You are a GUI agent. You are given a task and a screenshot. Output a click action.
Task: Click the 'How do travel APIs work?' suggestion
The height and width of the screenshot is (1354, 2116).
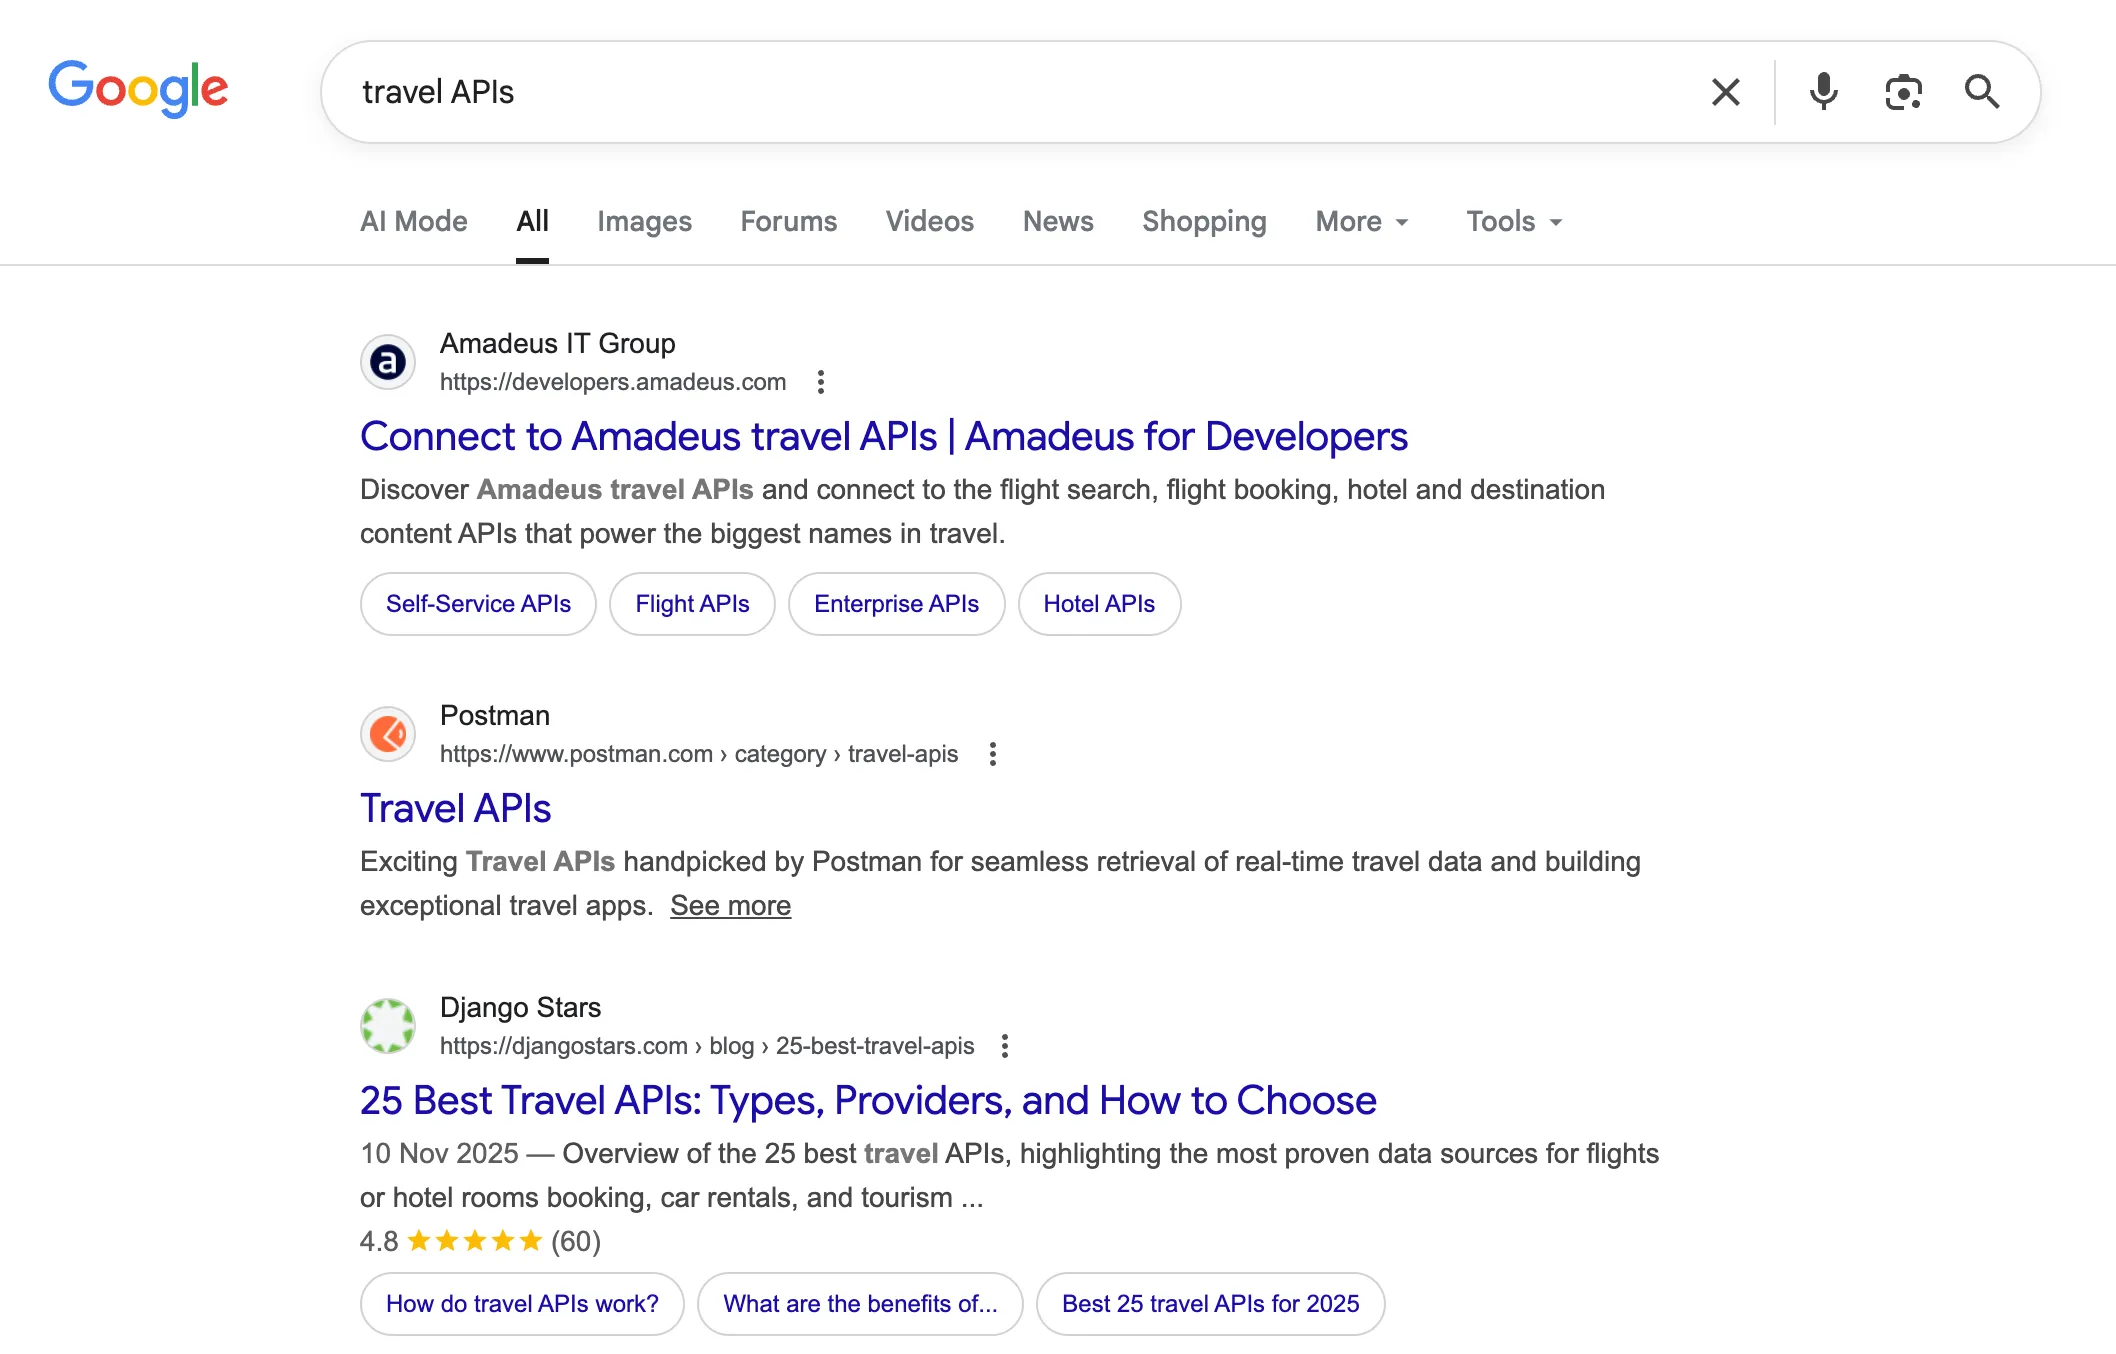click(x=521, y=1303)
